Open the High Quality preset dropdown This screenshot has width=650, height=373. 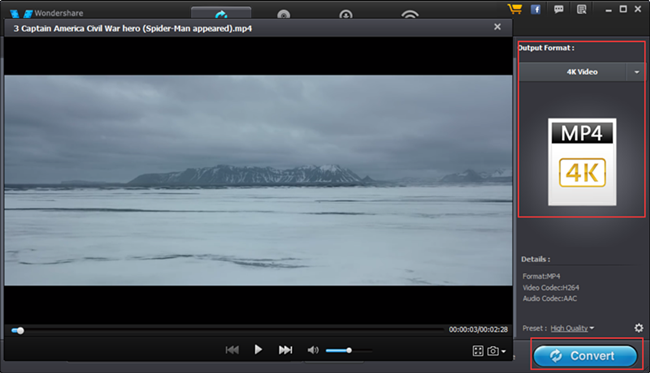coord(572,328)
